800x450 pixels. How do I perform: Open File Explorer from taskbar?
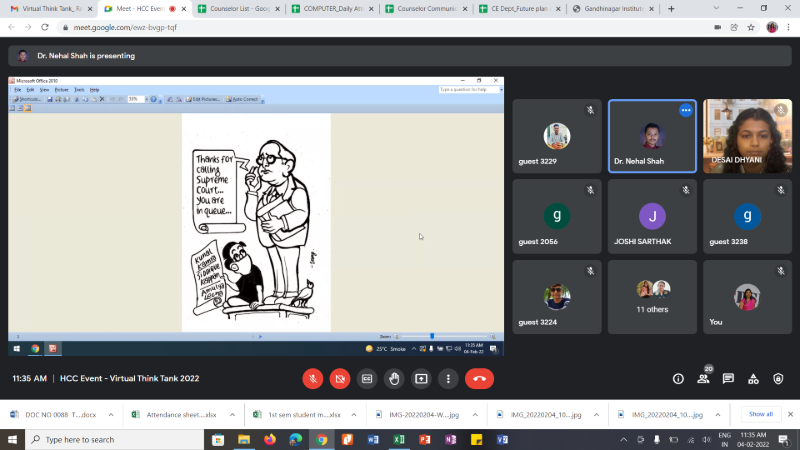click(244, 439)
